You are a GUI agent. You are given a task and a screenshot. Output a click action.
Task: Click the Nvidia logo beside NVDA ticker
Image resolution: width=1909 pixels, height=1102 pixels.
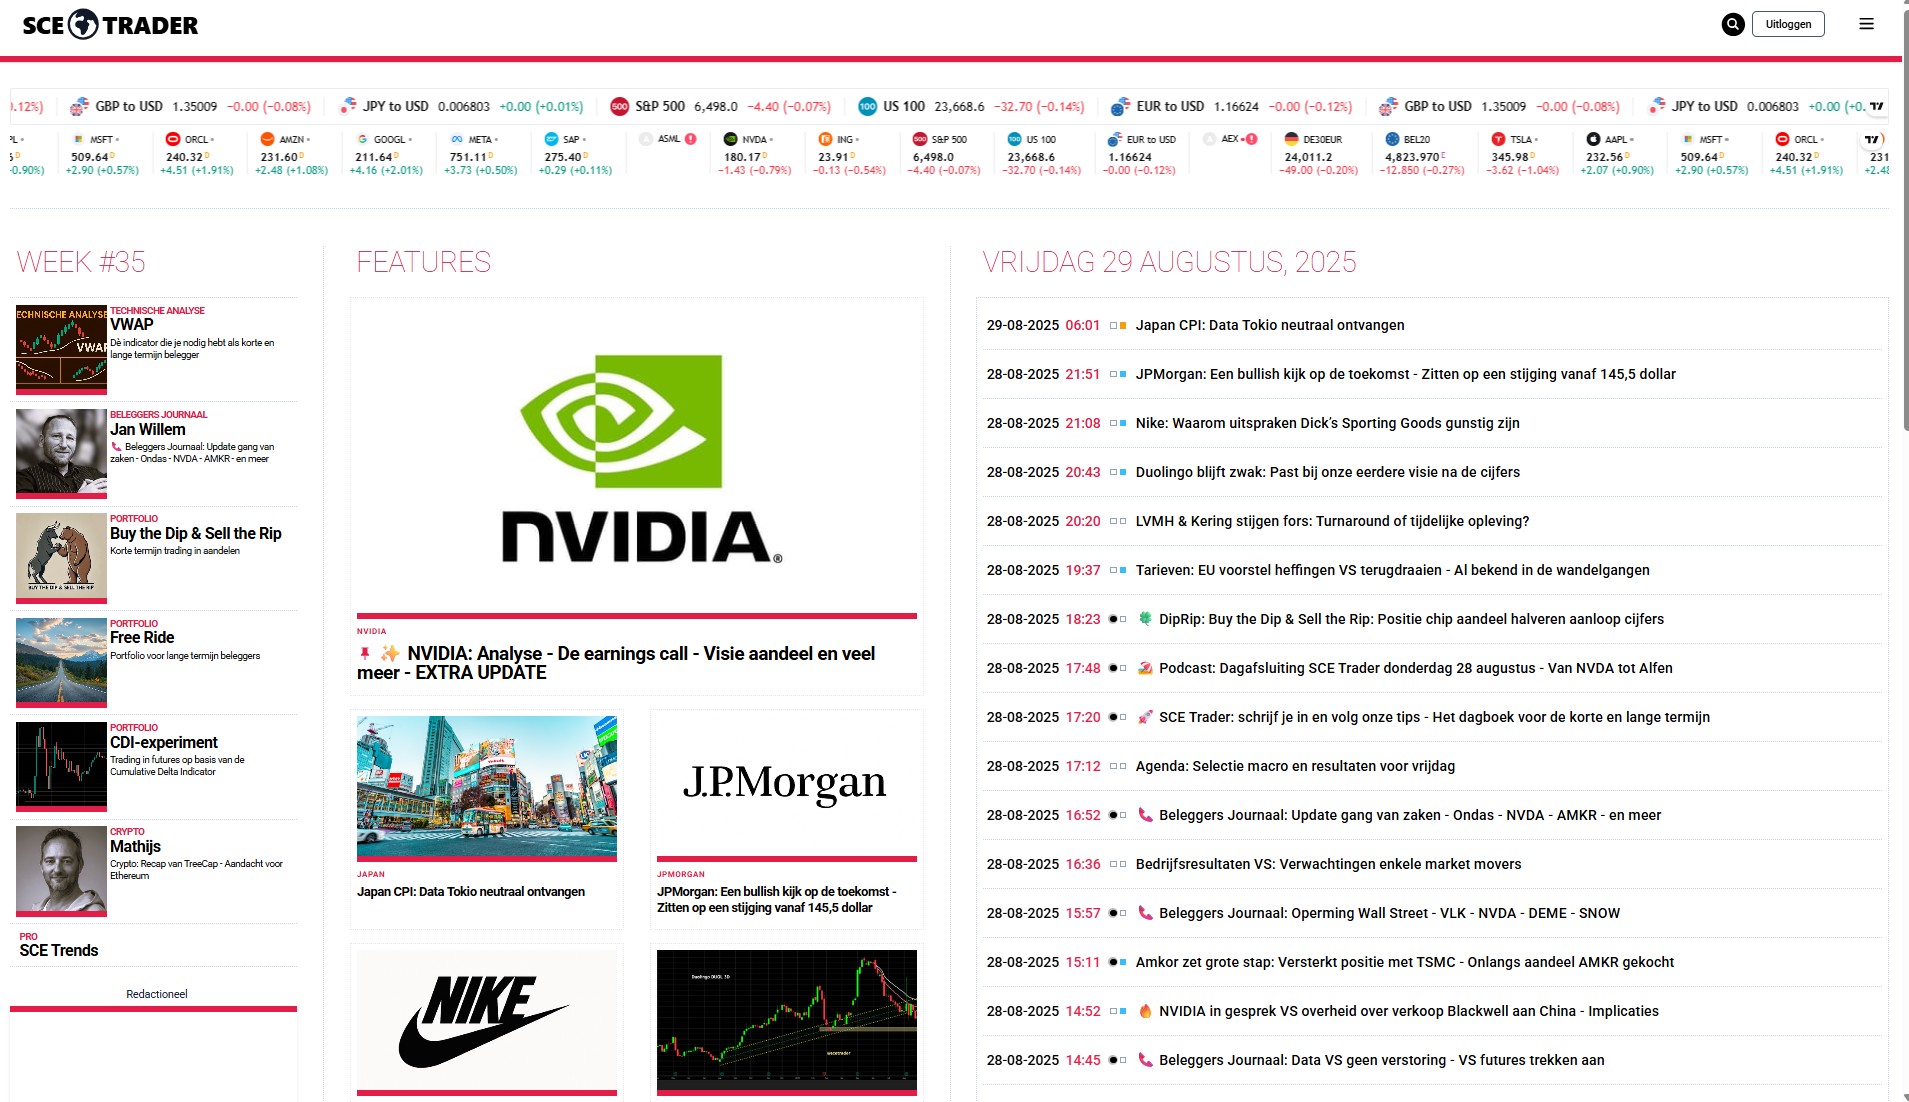click(x=730, y=139)
